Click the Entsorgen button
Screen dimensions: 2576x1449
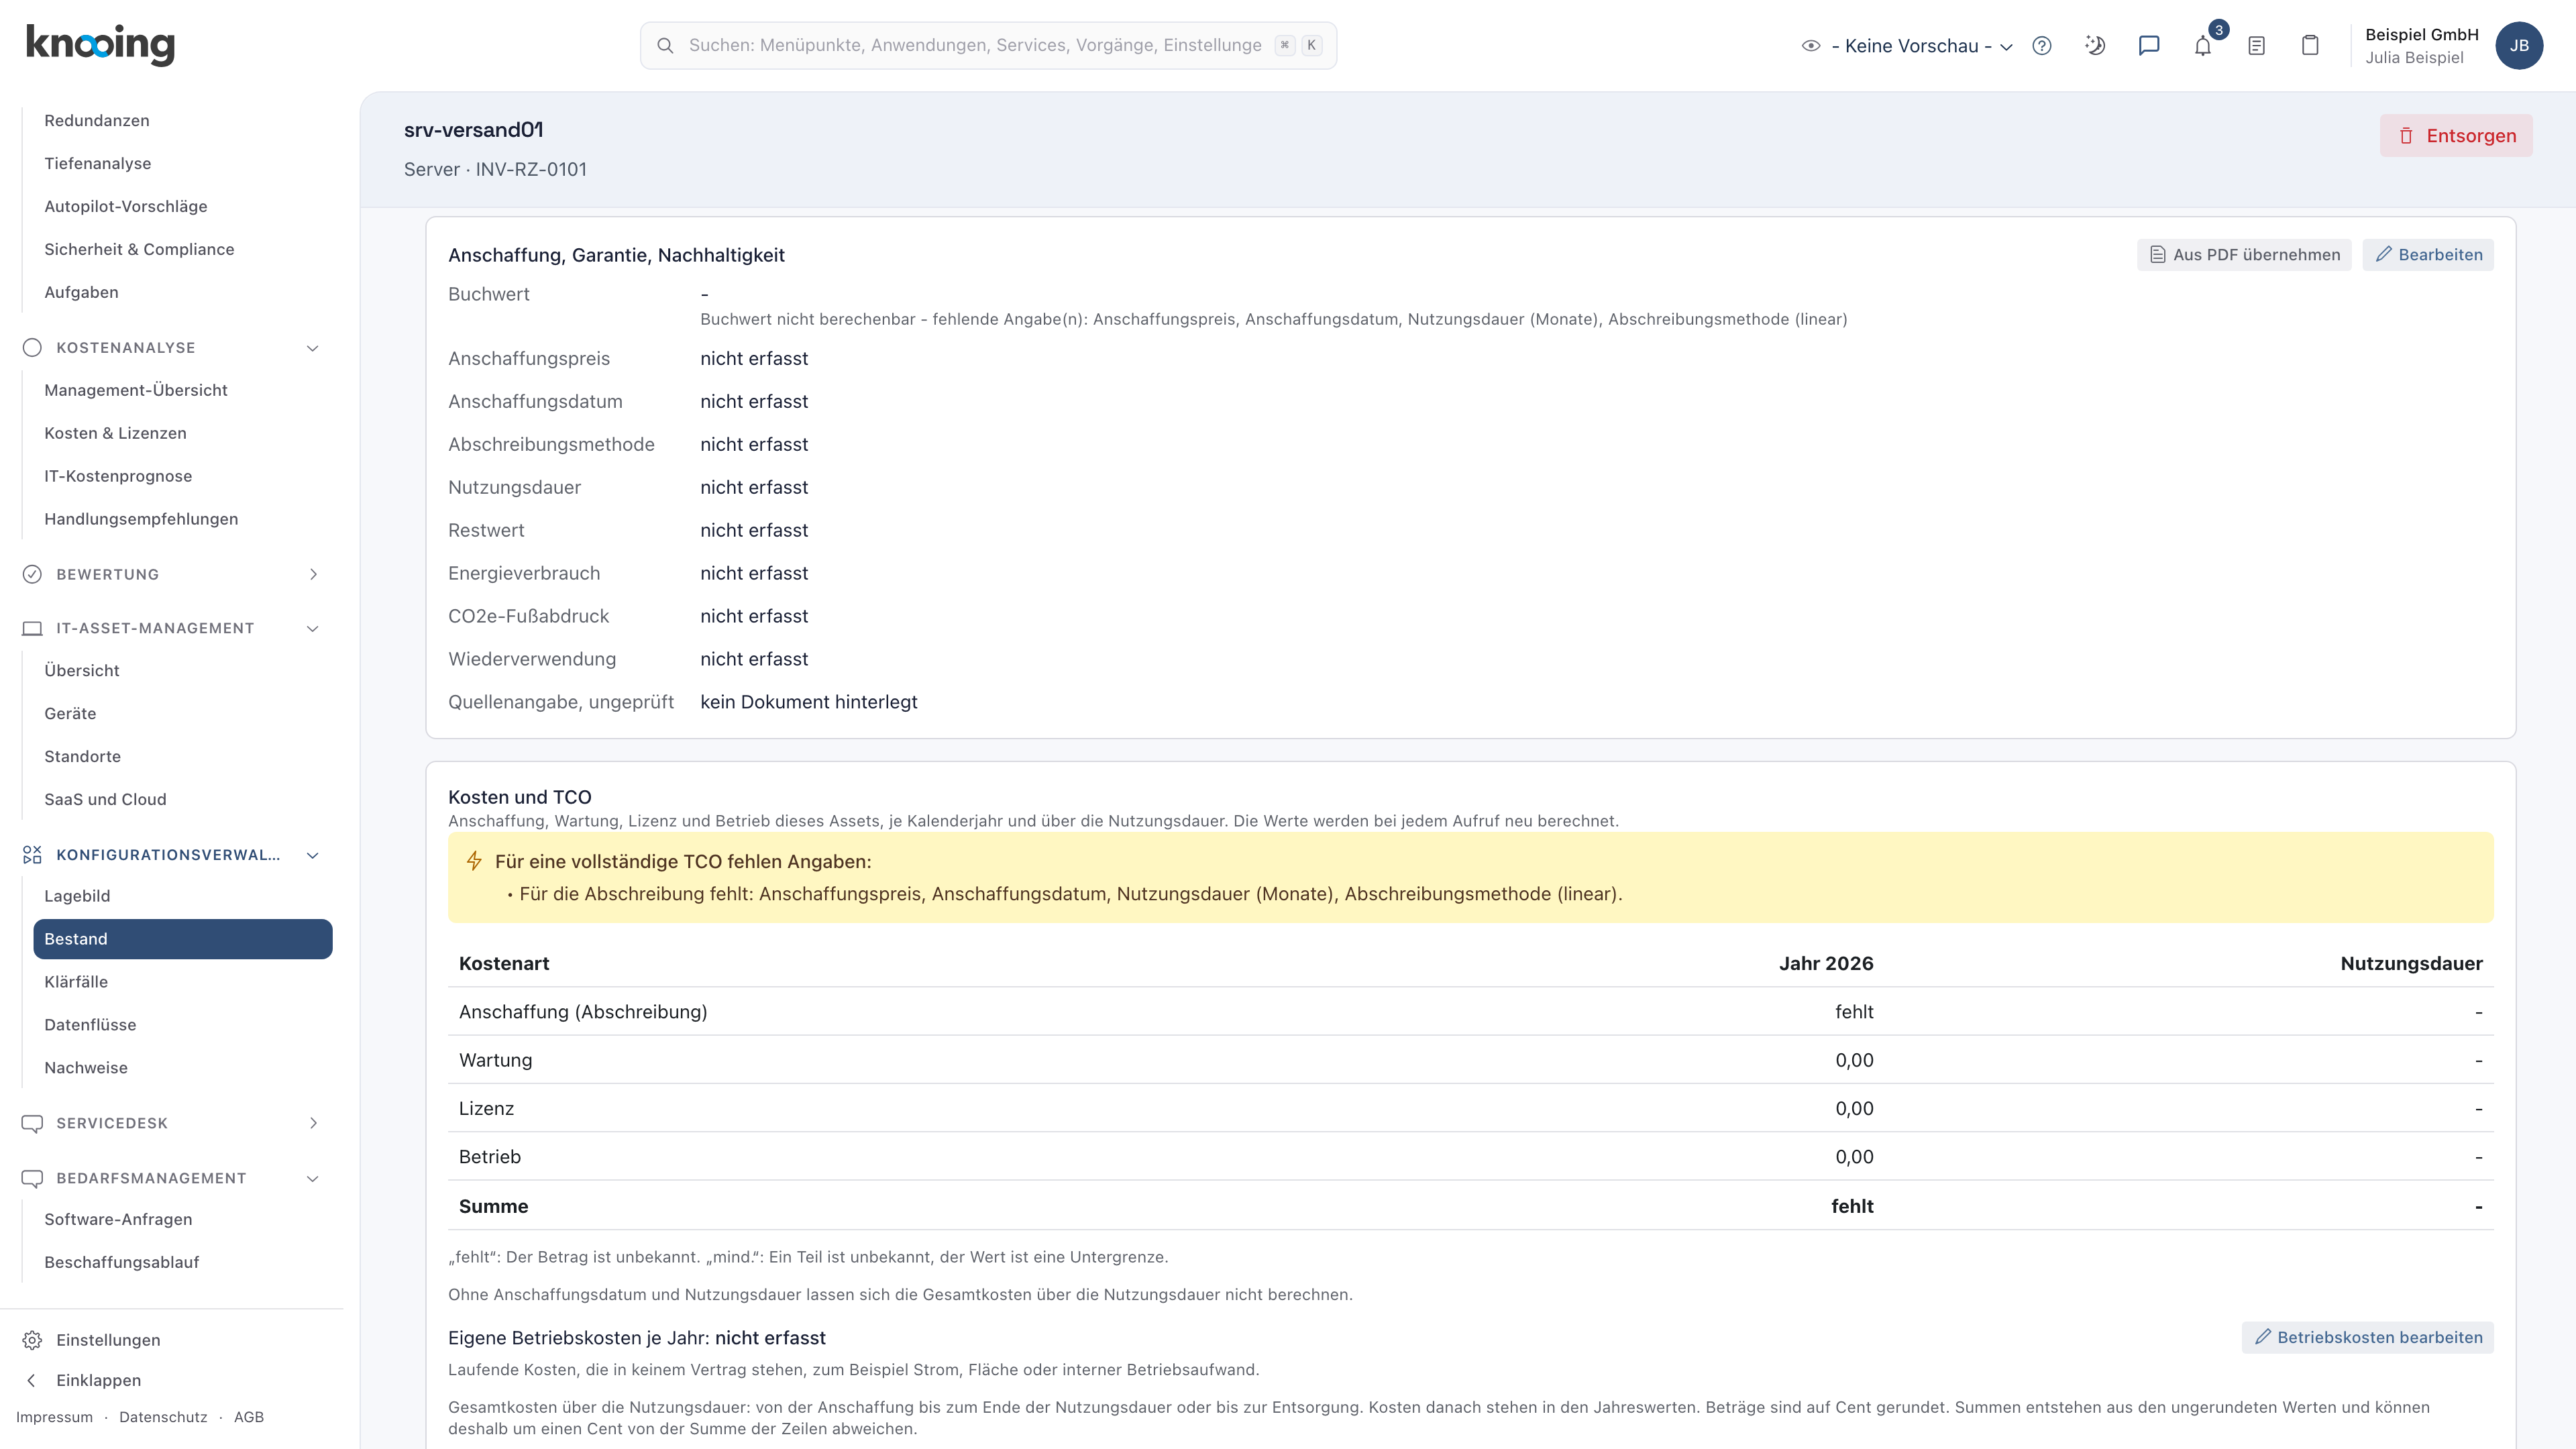pos(2456,136)
